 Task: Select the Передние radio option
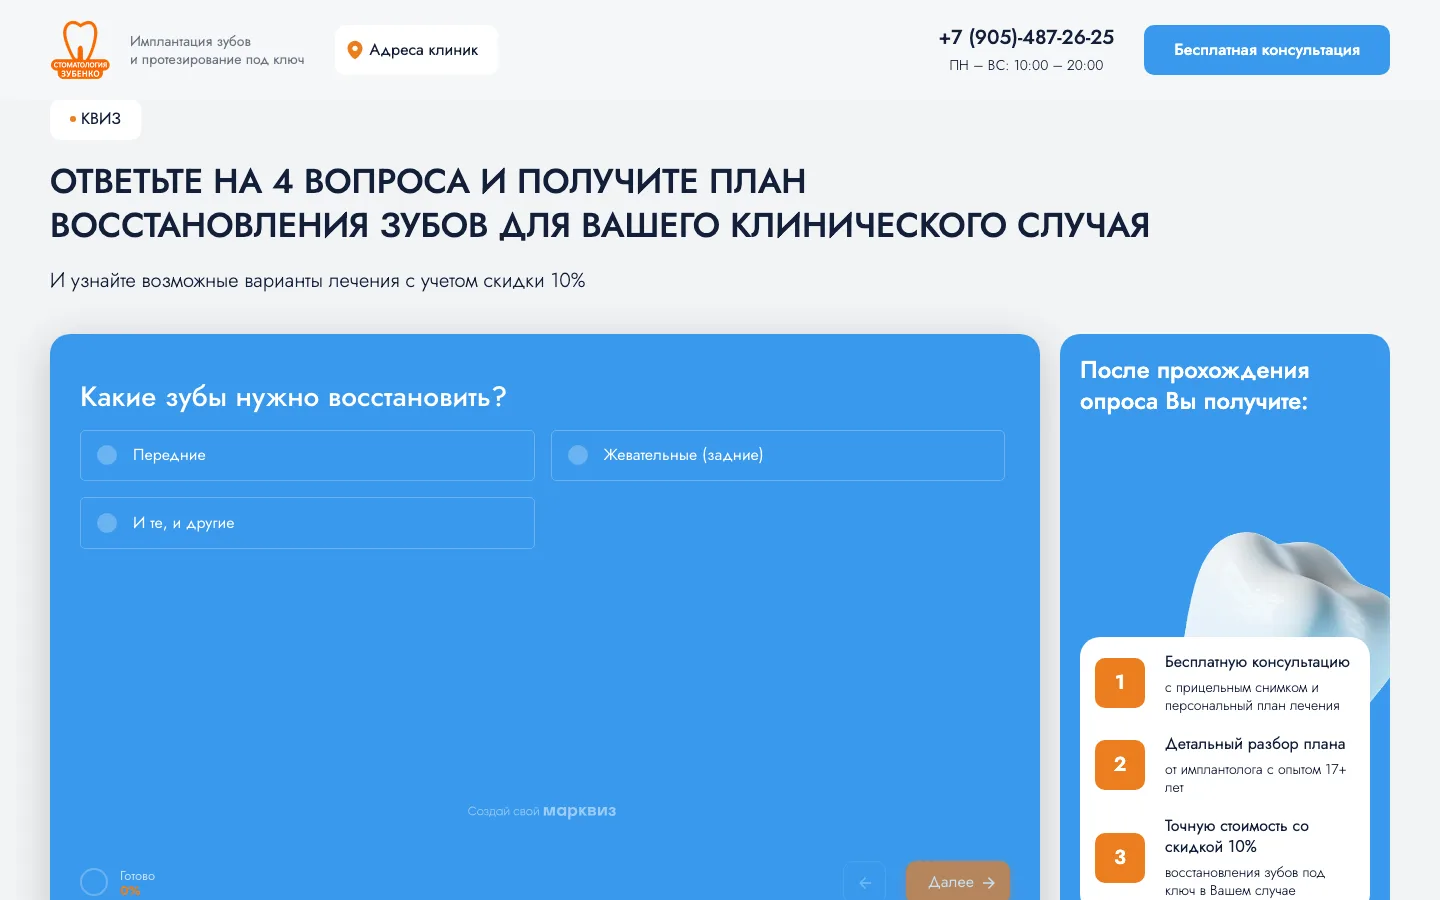[x=307, y=455]
